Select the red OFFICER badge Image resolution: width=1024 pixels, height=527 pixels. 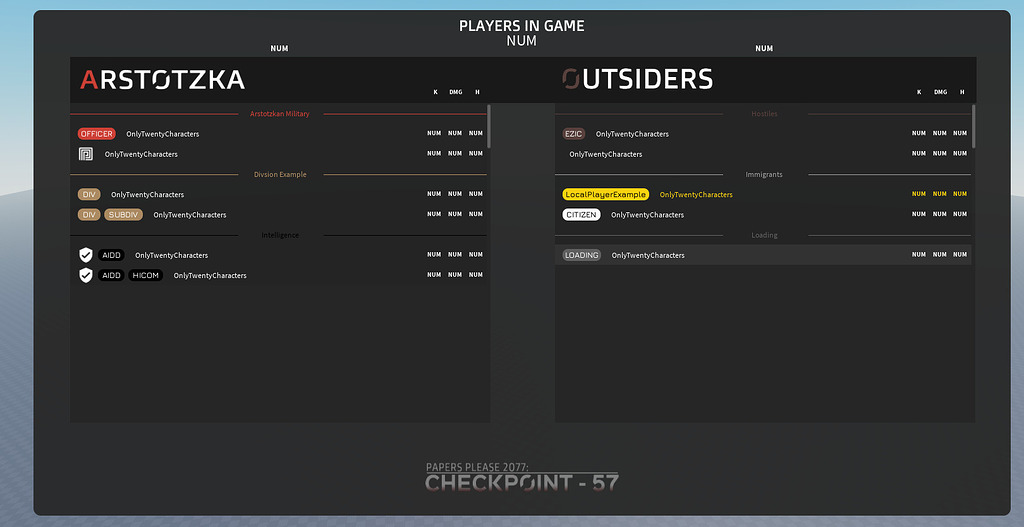click(97, 134)
